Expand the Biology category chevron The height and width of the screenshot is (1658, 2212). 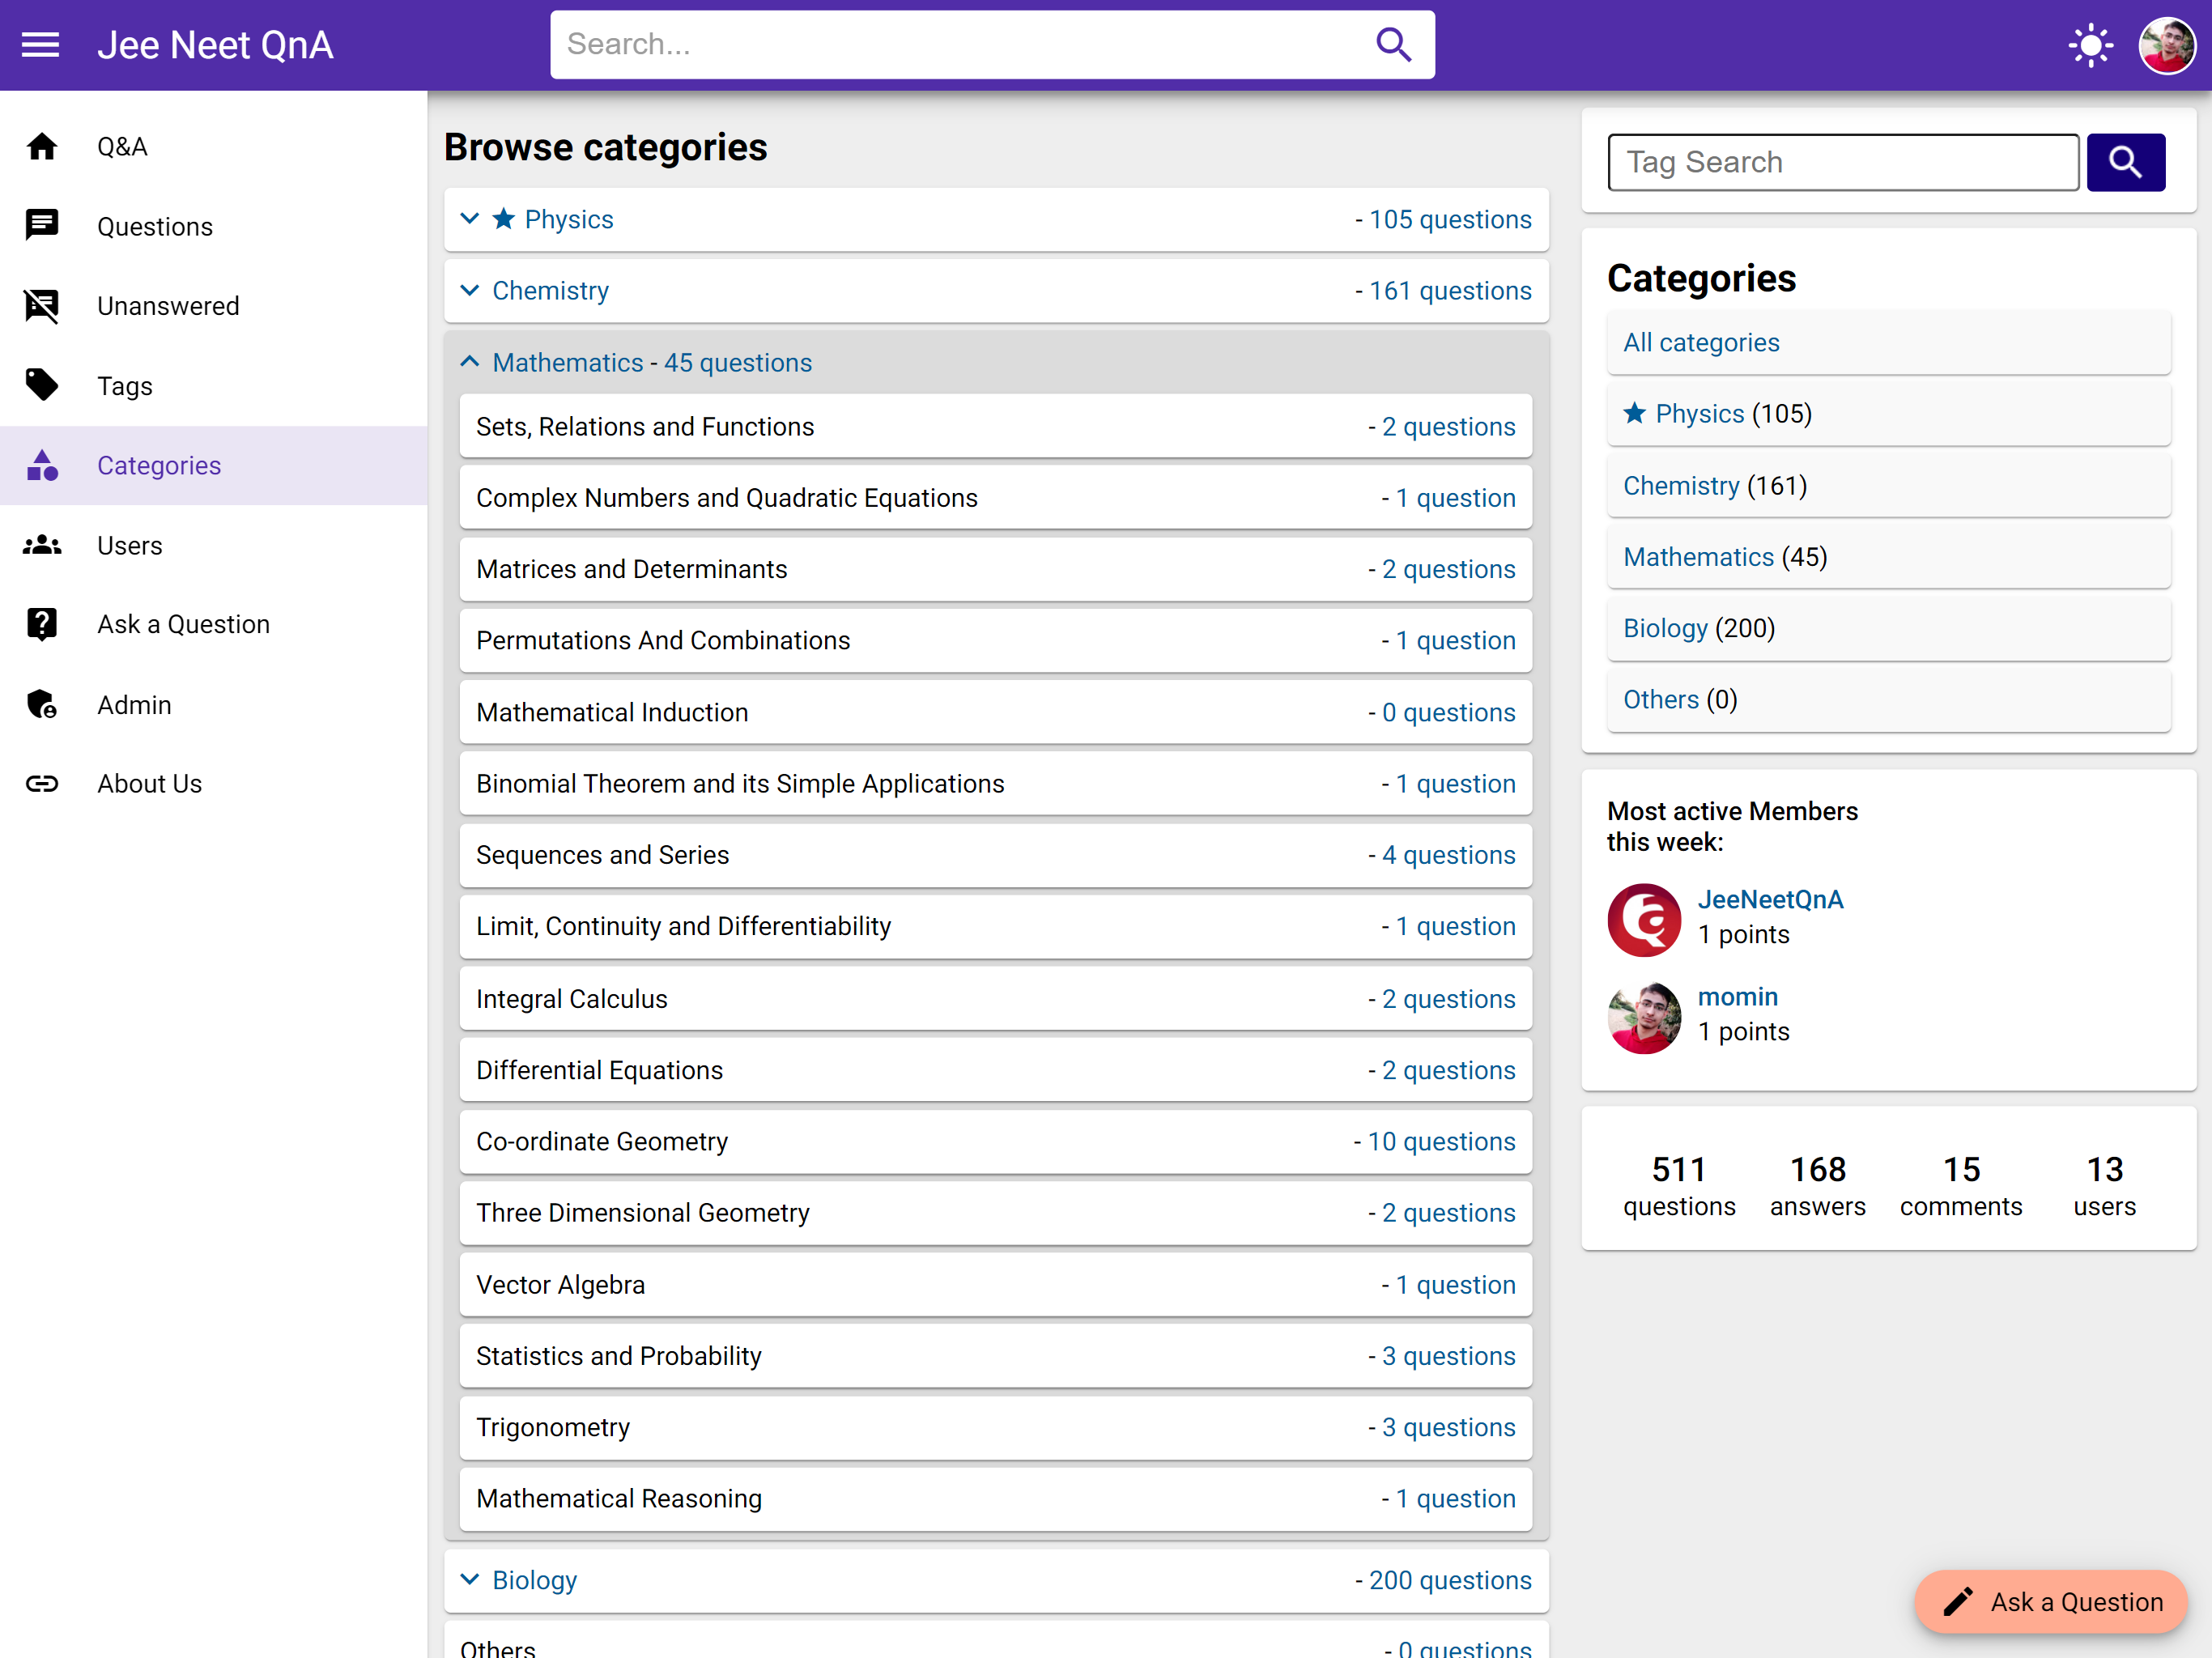point(469,1580)
